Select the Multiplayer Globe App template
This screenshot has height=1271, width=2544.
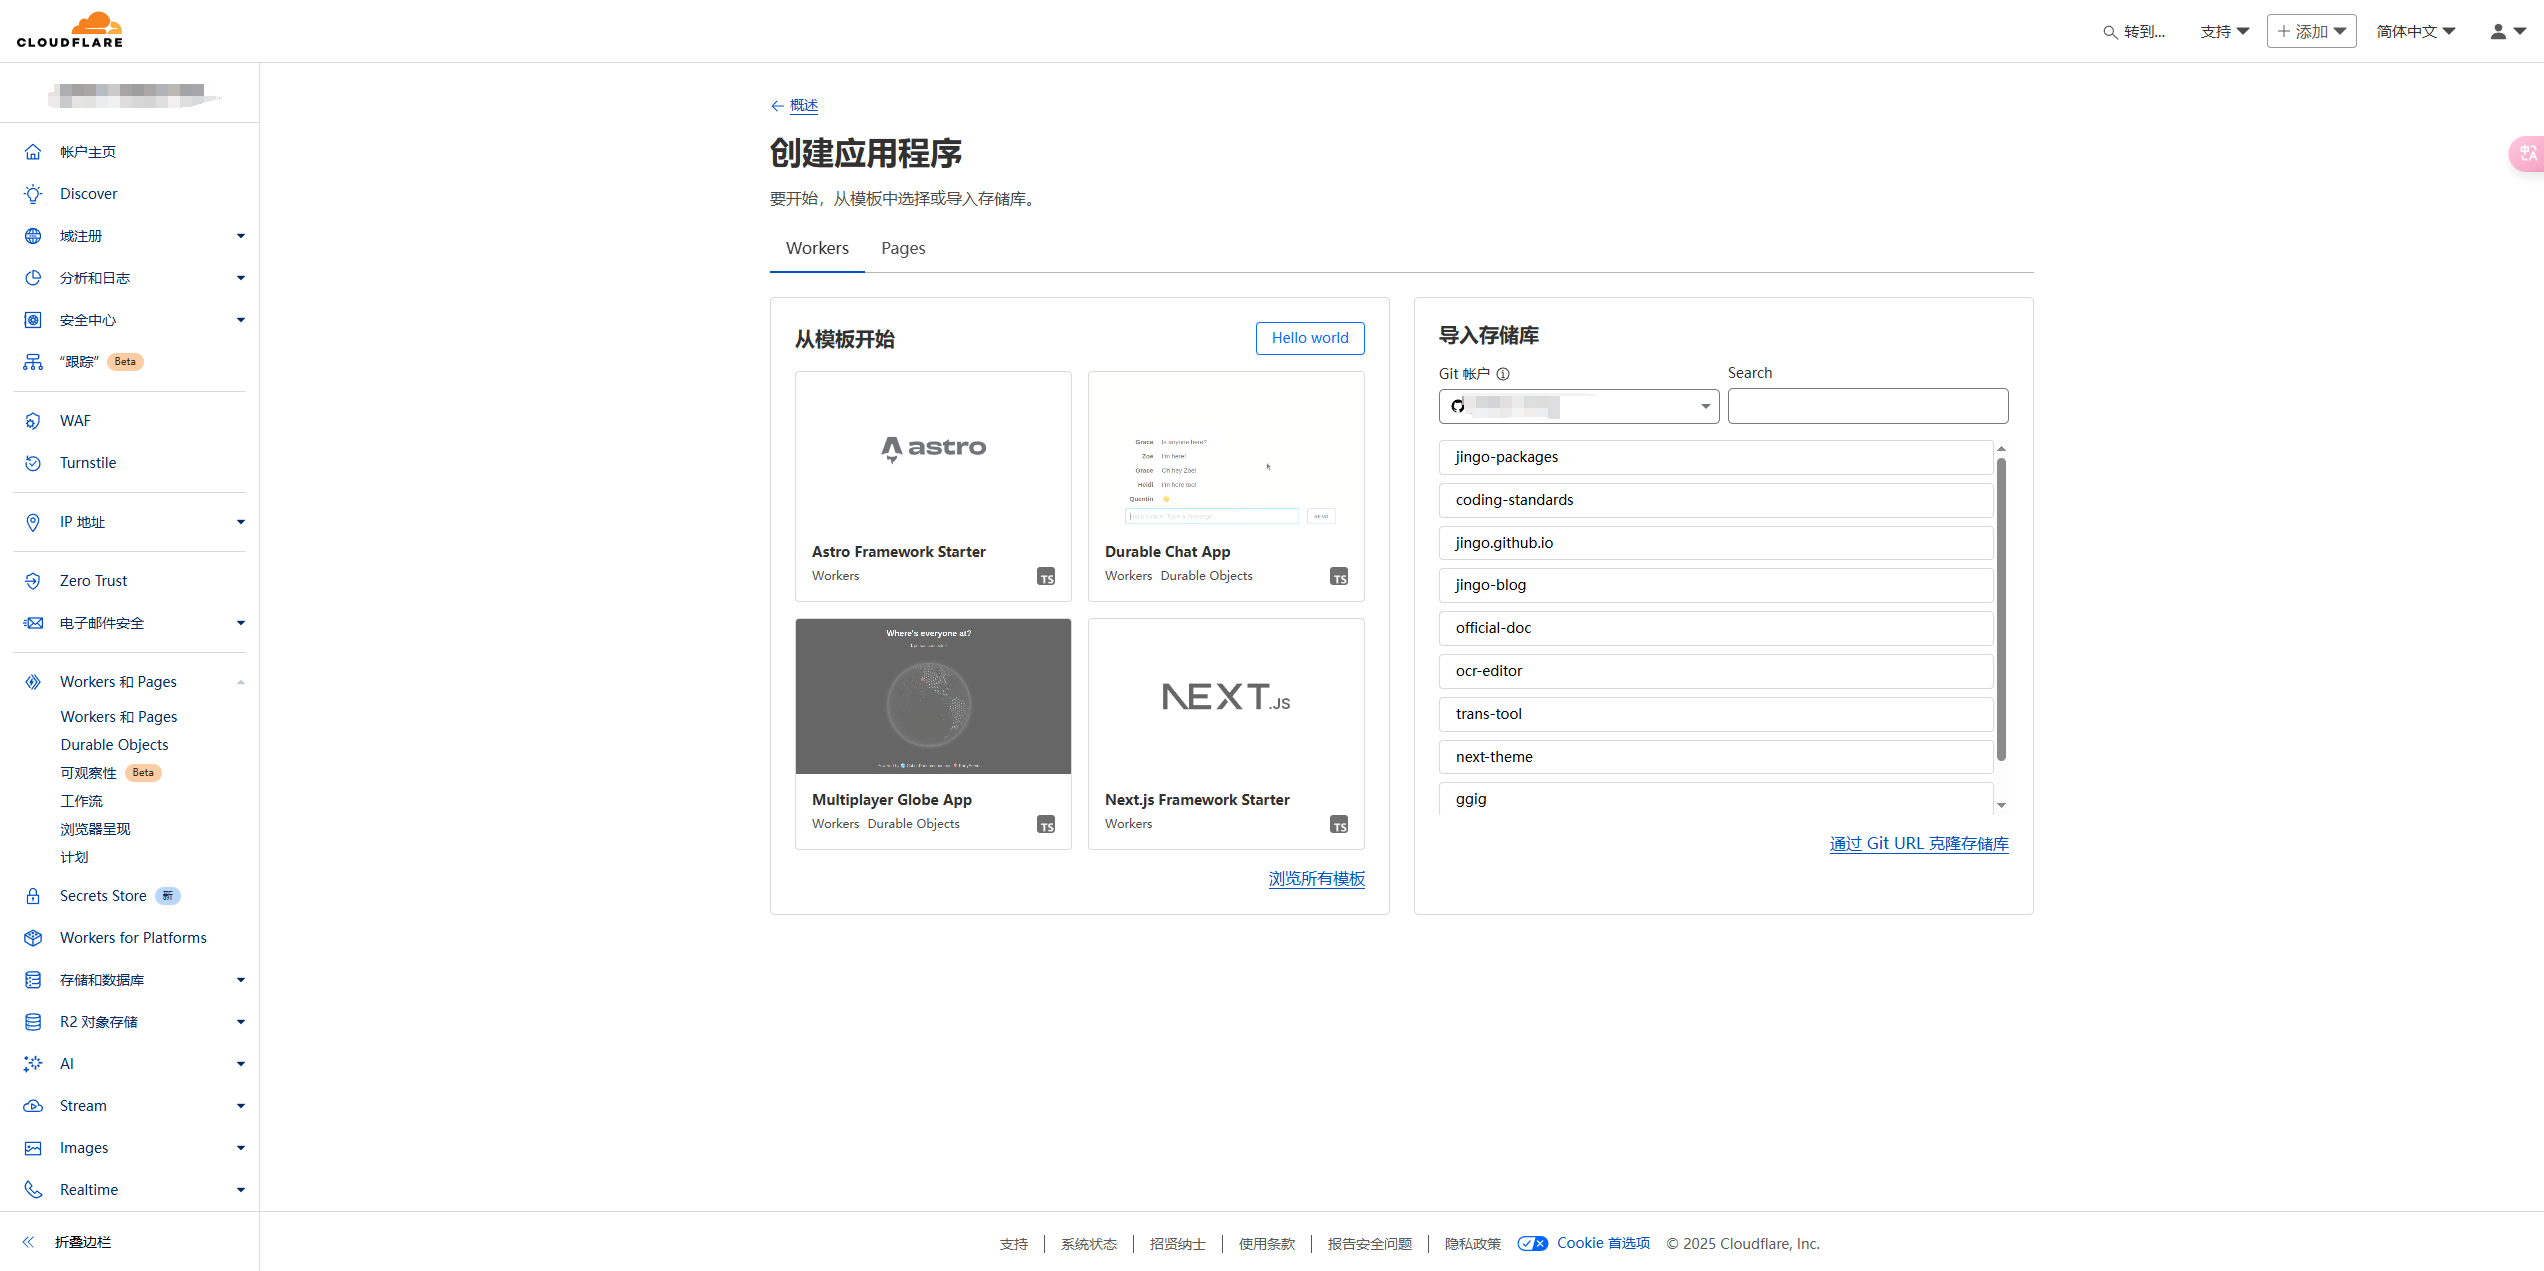933,734
